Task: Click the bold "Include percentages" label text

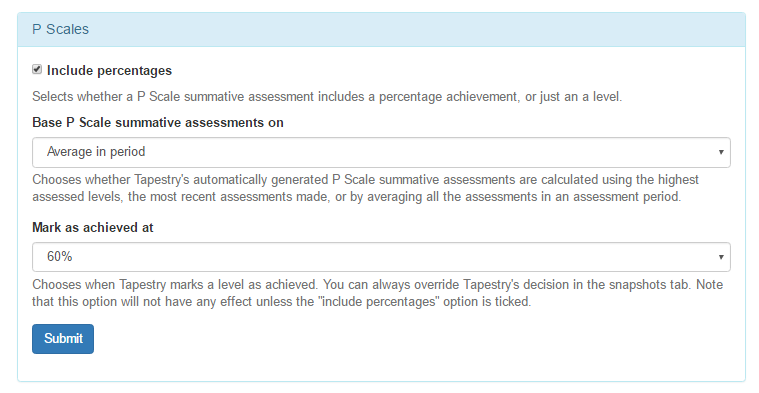Action: (109, 71)
